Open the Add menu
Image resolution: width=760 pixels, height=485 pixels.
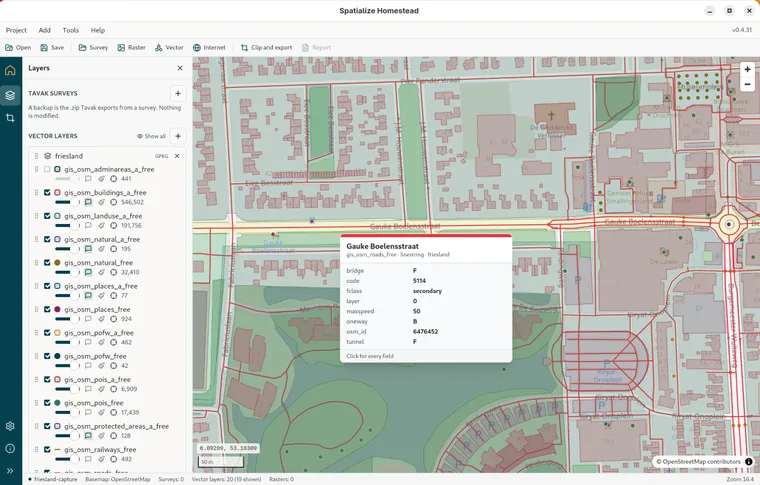pos(45,30)
